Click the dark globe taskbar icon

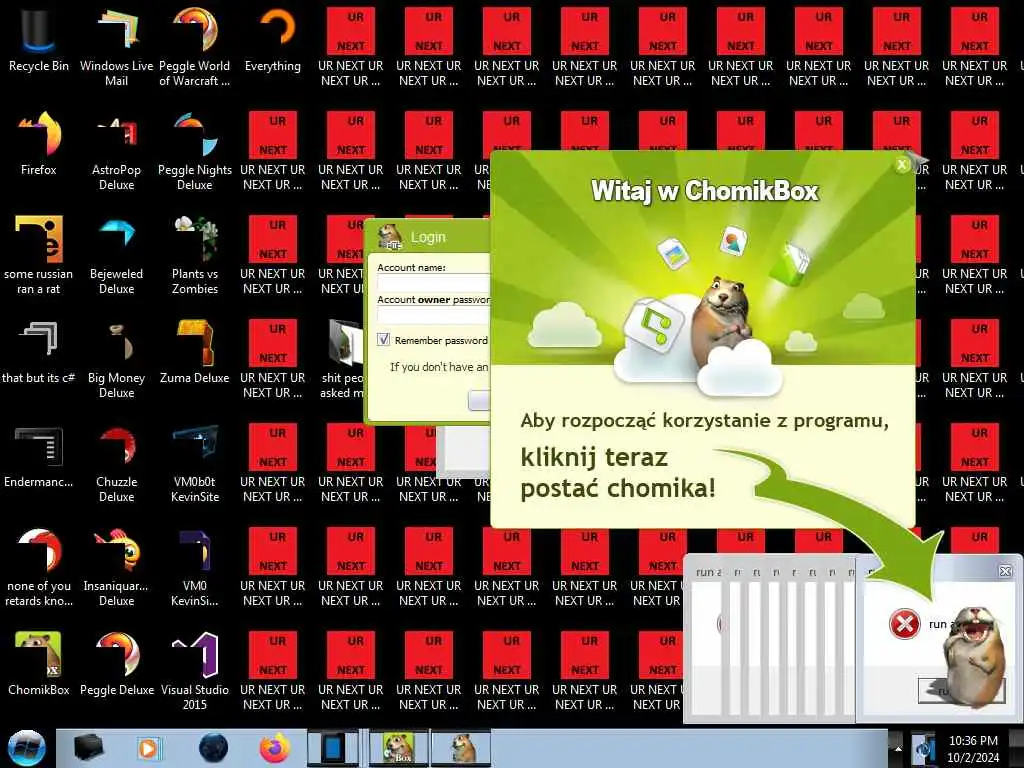(213, 748)
